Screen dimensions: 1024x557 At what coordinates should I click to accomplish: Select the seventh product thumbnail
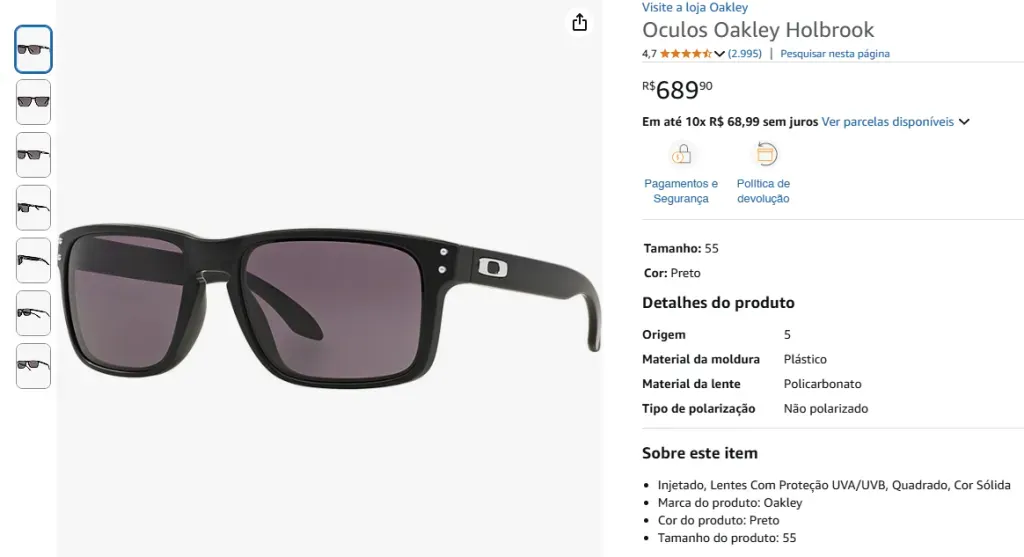pos(33,366)
